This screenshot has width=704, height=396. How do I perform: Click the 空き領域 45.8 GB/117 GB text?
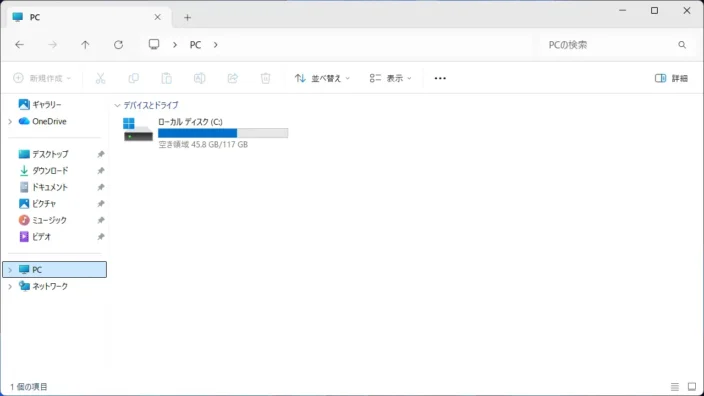(x=203, y=145)
